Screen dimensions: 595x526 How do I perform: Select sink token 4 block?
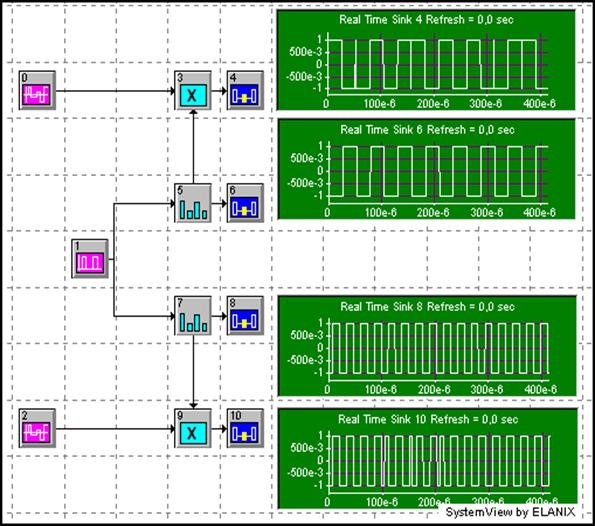[245, 90]
